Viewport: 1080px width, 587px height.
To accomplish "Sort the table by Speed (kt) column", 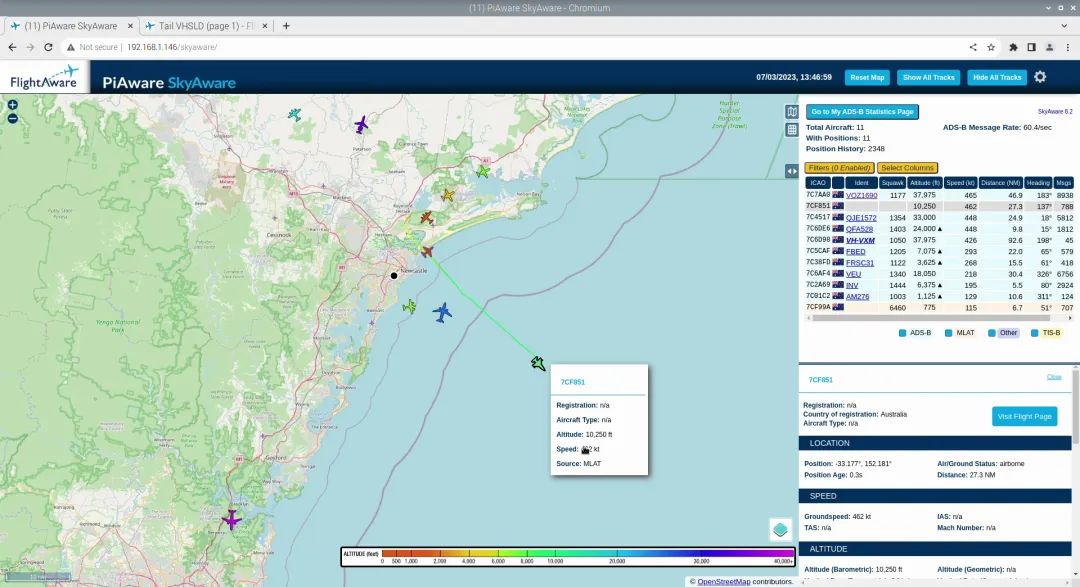I will pos(960,183).
